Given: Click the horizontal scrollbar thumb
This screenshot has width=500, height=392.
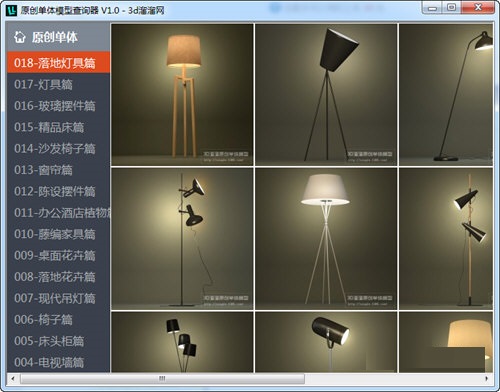Looking at the screenshot, I should tap(162, 378).
